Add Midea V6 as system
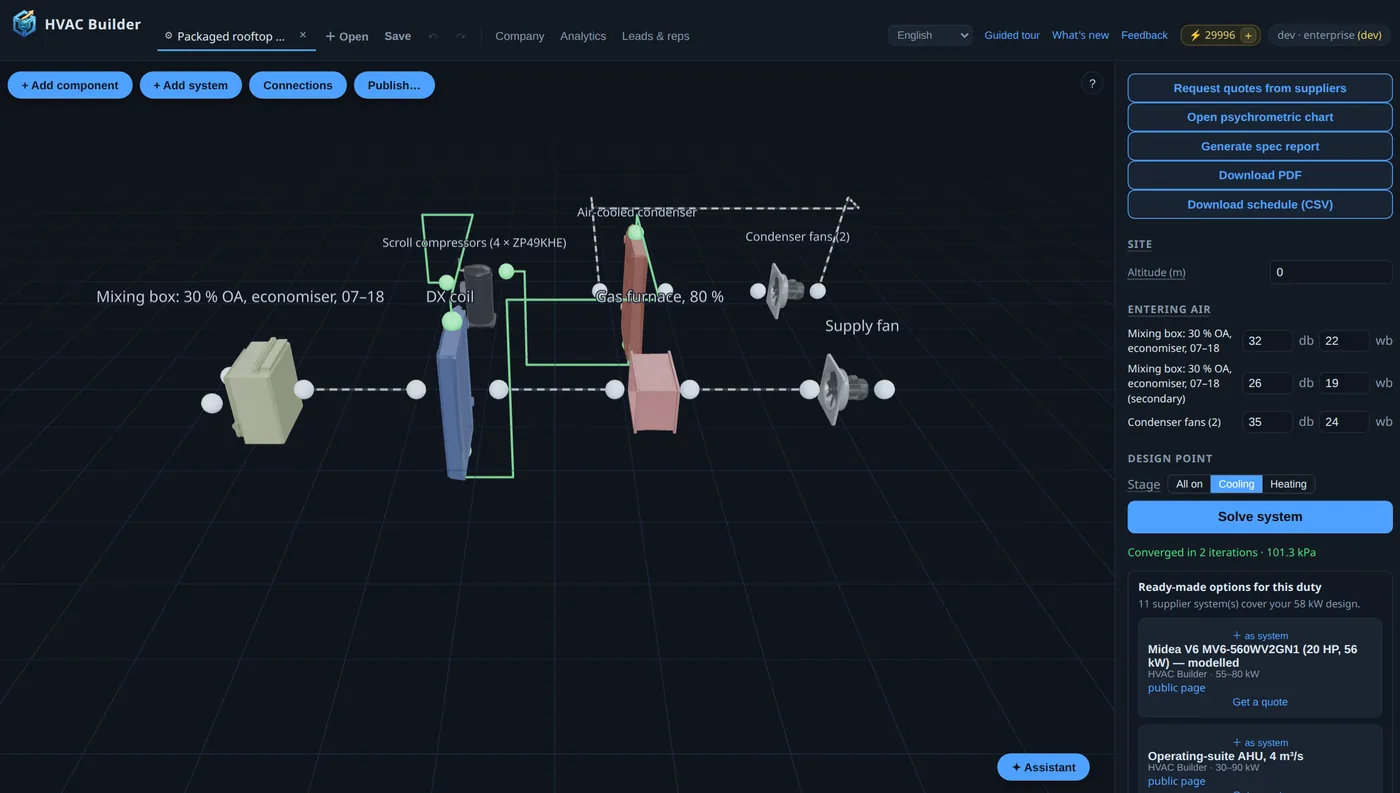The width and height of the screenshot is (1400, 793). click(1260, 636)
